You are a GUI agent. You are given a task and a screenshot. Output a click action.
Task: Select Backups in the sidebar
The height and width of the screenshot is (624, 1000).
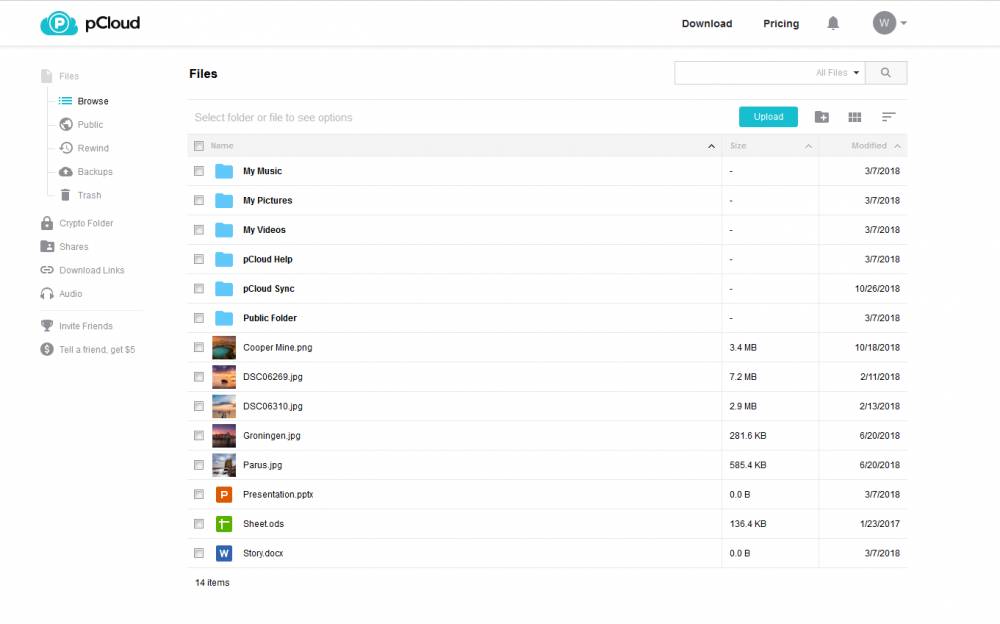tap(95, 172)
